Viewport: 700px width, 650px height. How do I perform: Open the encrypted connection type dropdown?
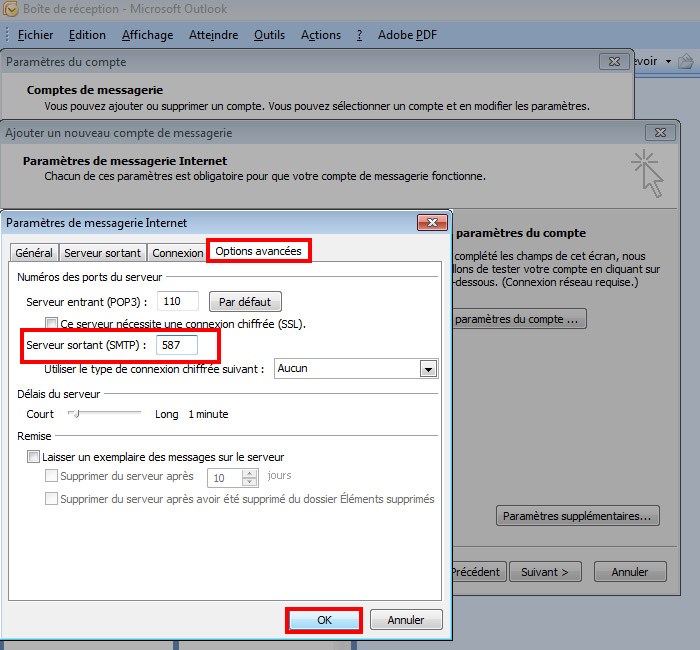(x=428, y=369)
